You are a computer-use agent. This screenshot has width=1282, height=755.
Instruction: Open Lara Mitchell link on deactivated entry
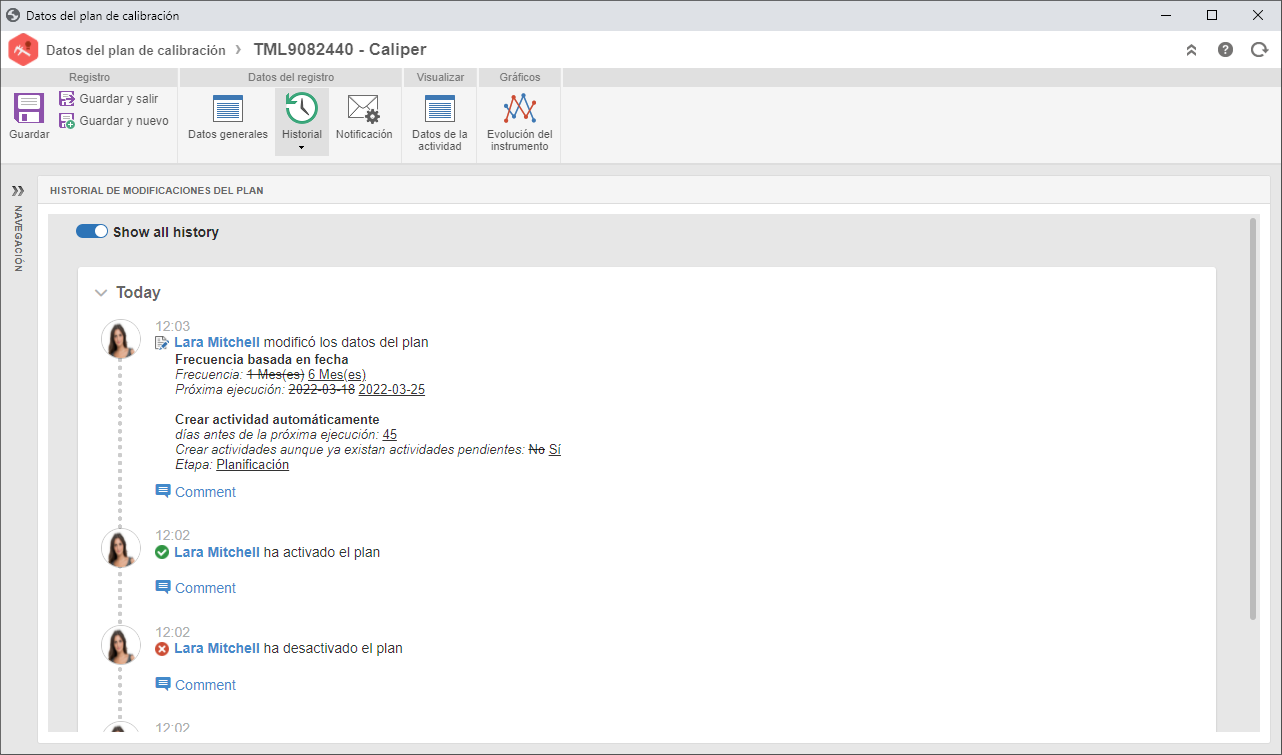[x=217, y=648]
